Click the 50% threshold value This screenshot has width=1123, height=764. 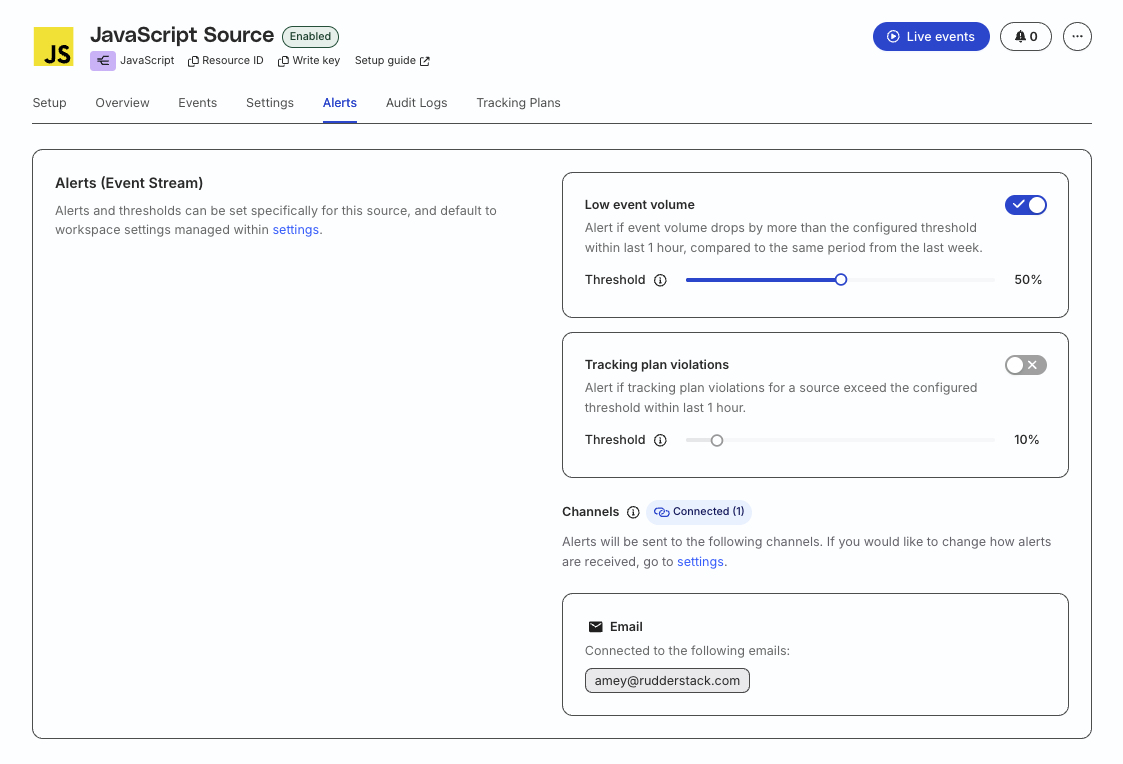pyautogui.click(x=1028, y=280)
